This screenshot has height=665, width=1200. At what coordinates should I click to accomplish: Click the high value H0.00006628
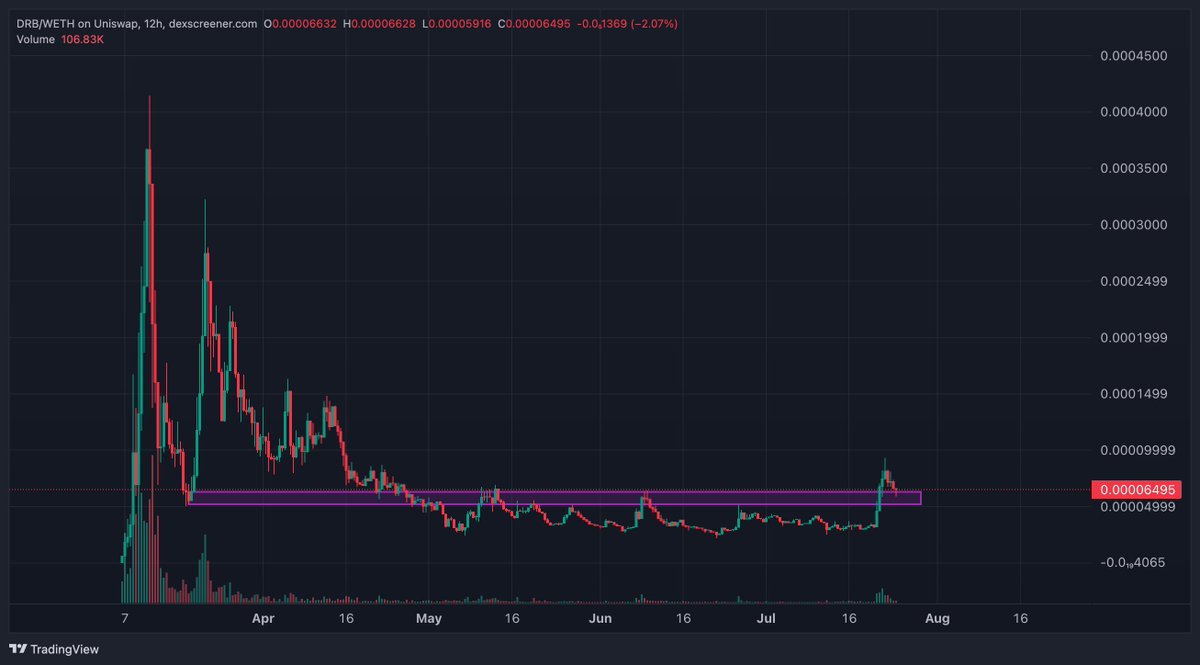click(381, 23)
